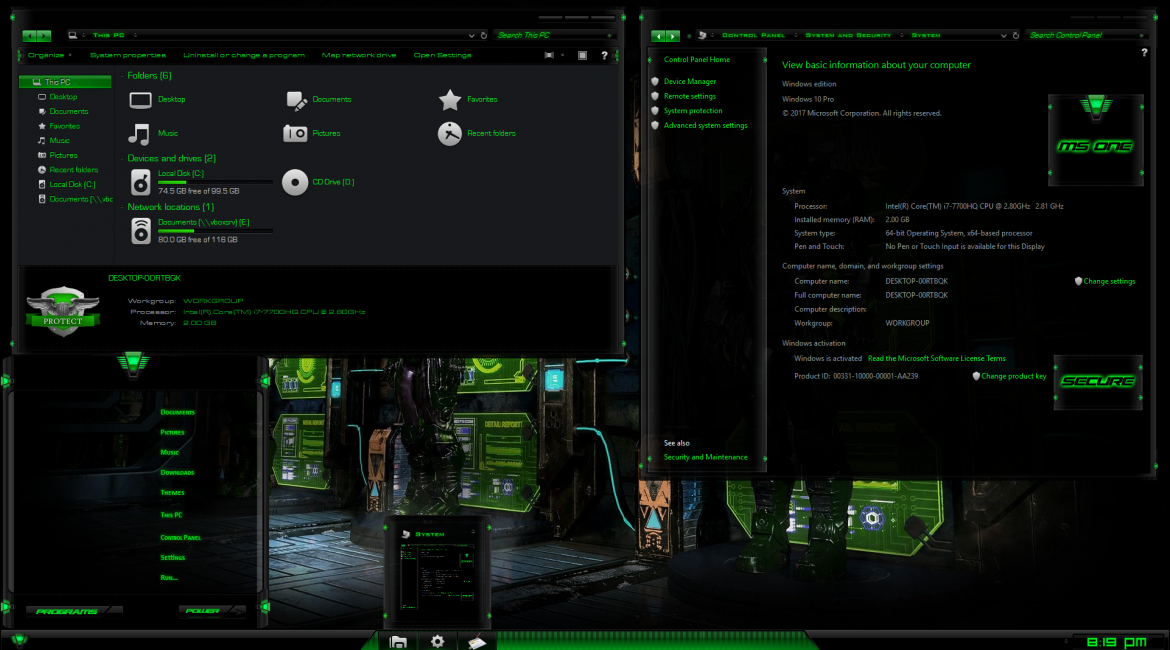
Task: Click Open Settings in the toolbar
Action: [x=442, y=55]
